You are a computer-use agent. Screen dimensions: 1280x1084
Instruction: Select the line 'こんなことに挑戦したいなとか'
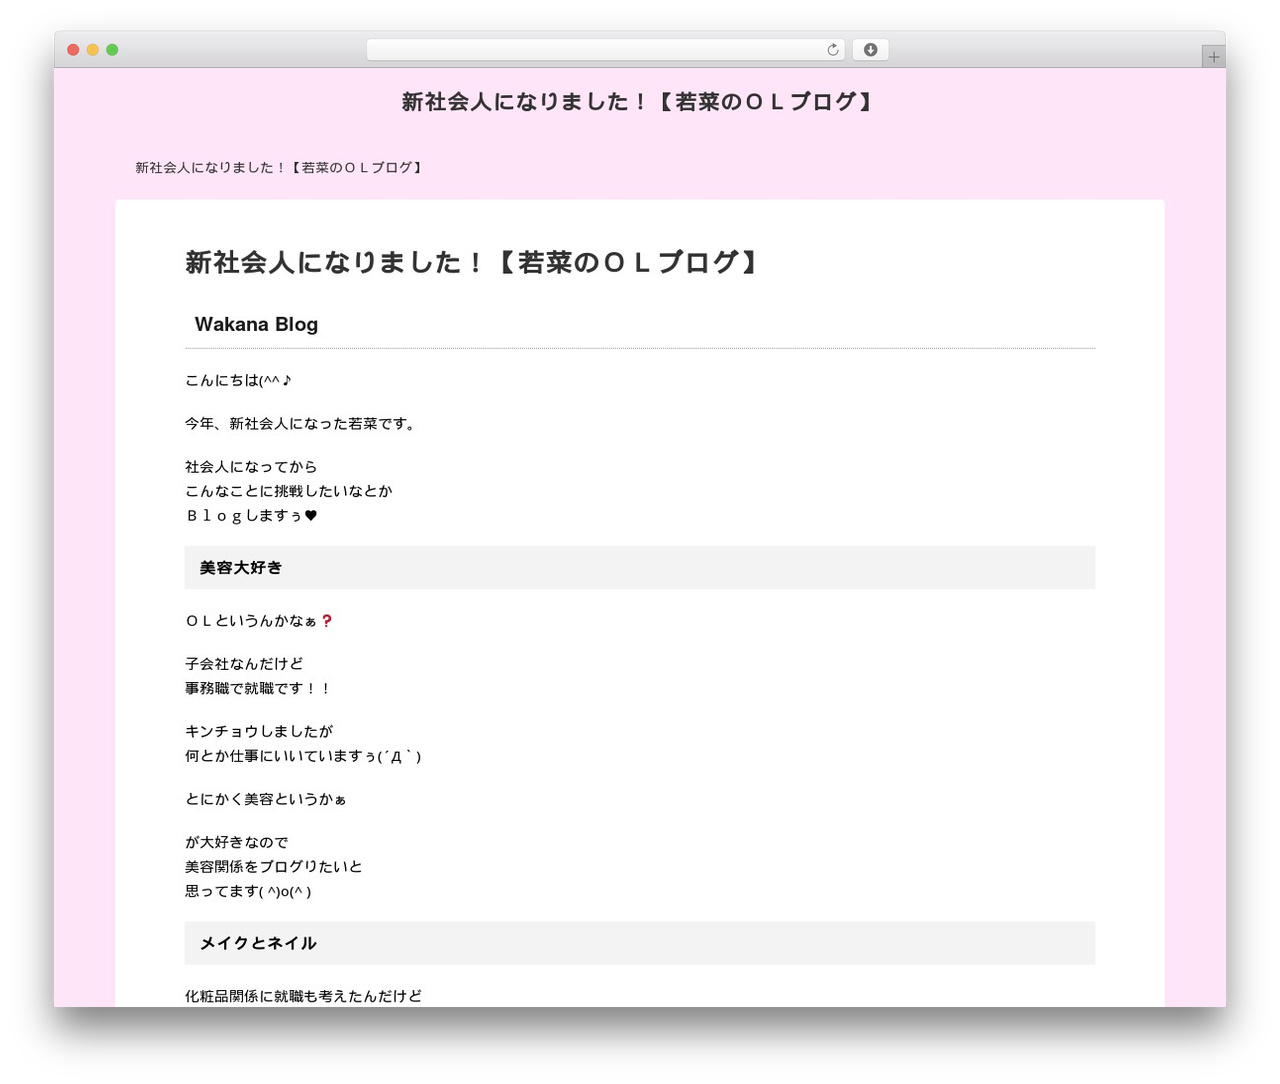click(x=288, y=491)
